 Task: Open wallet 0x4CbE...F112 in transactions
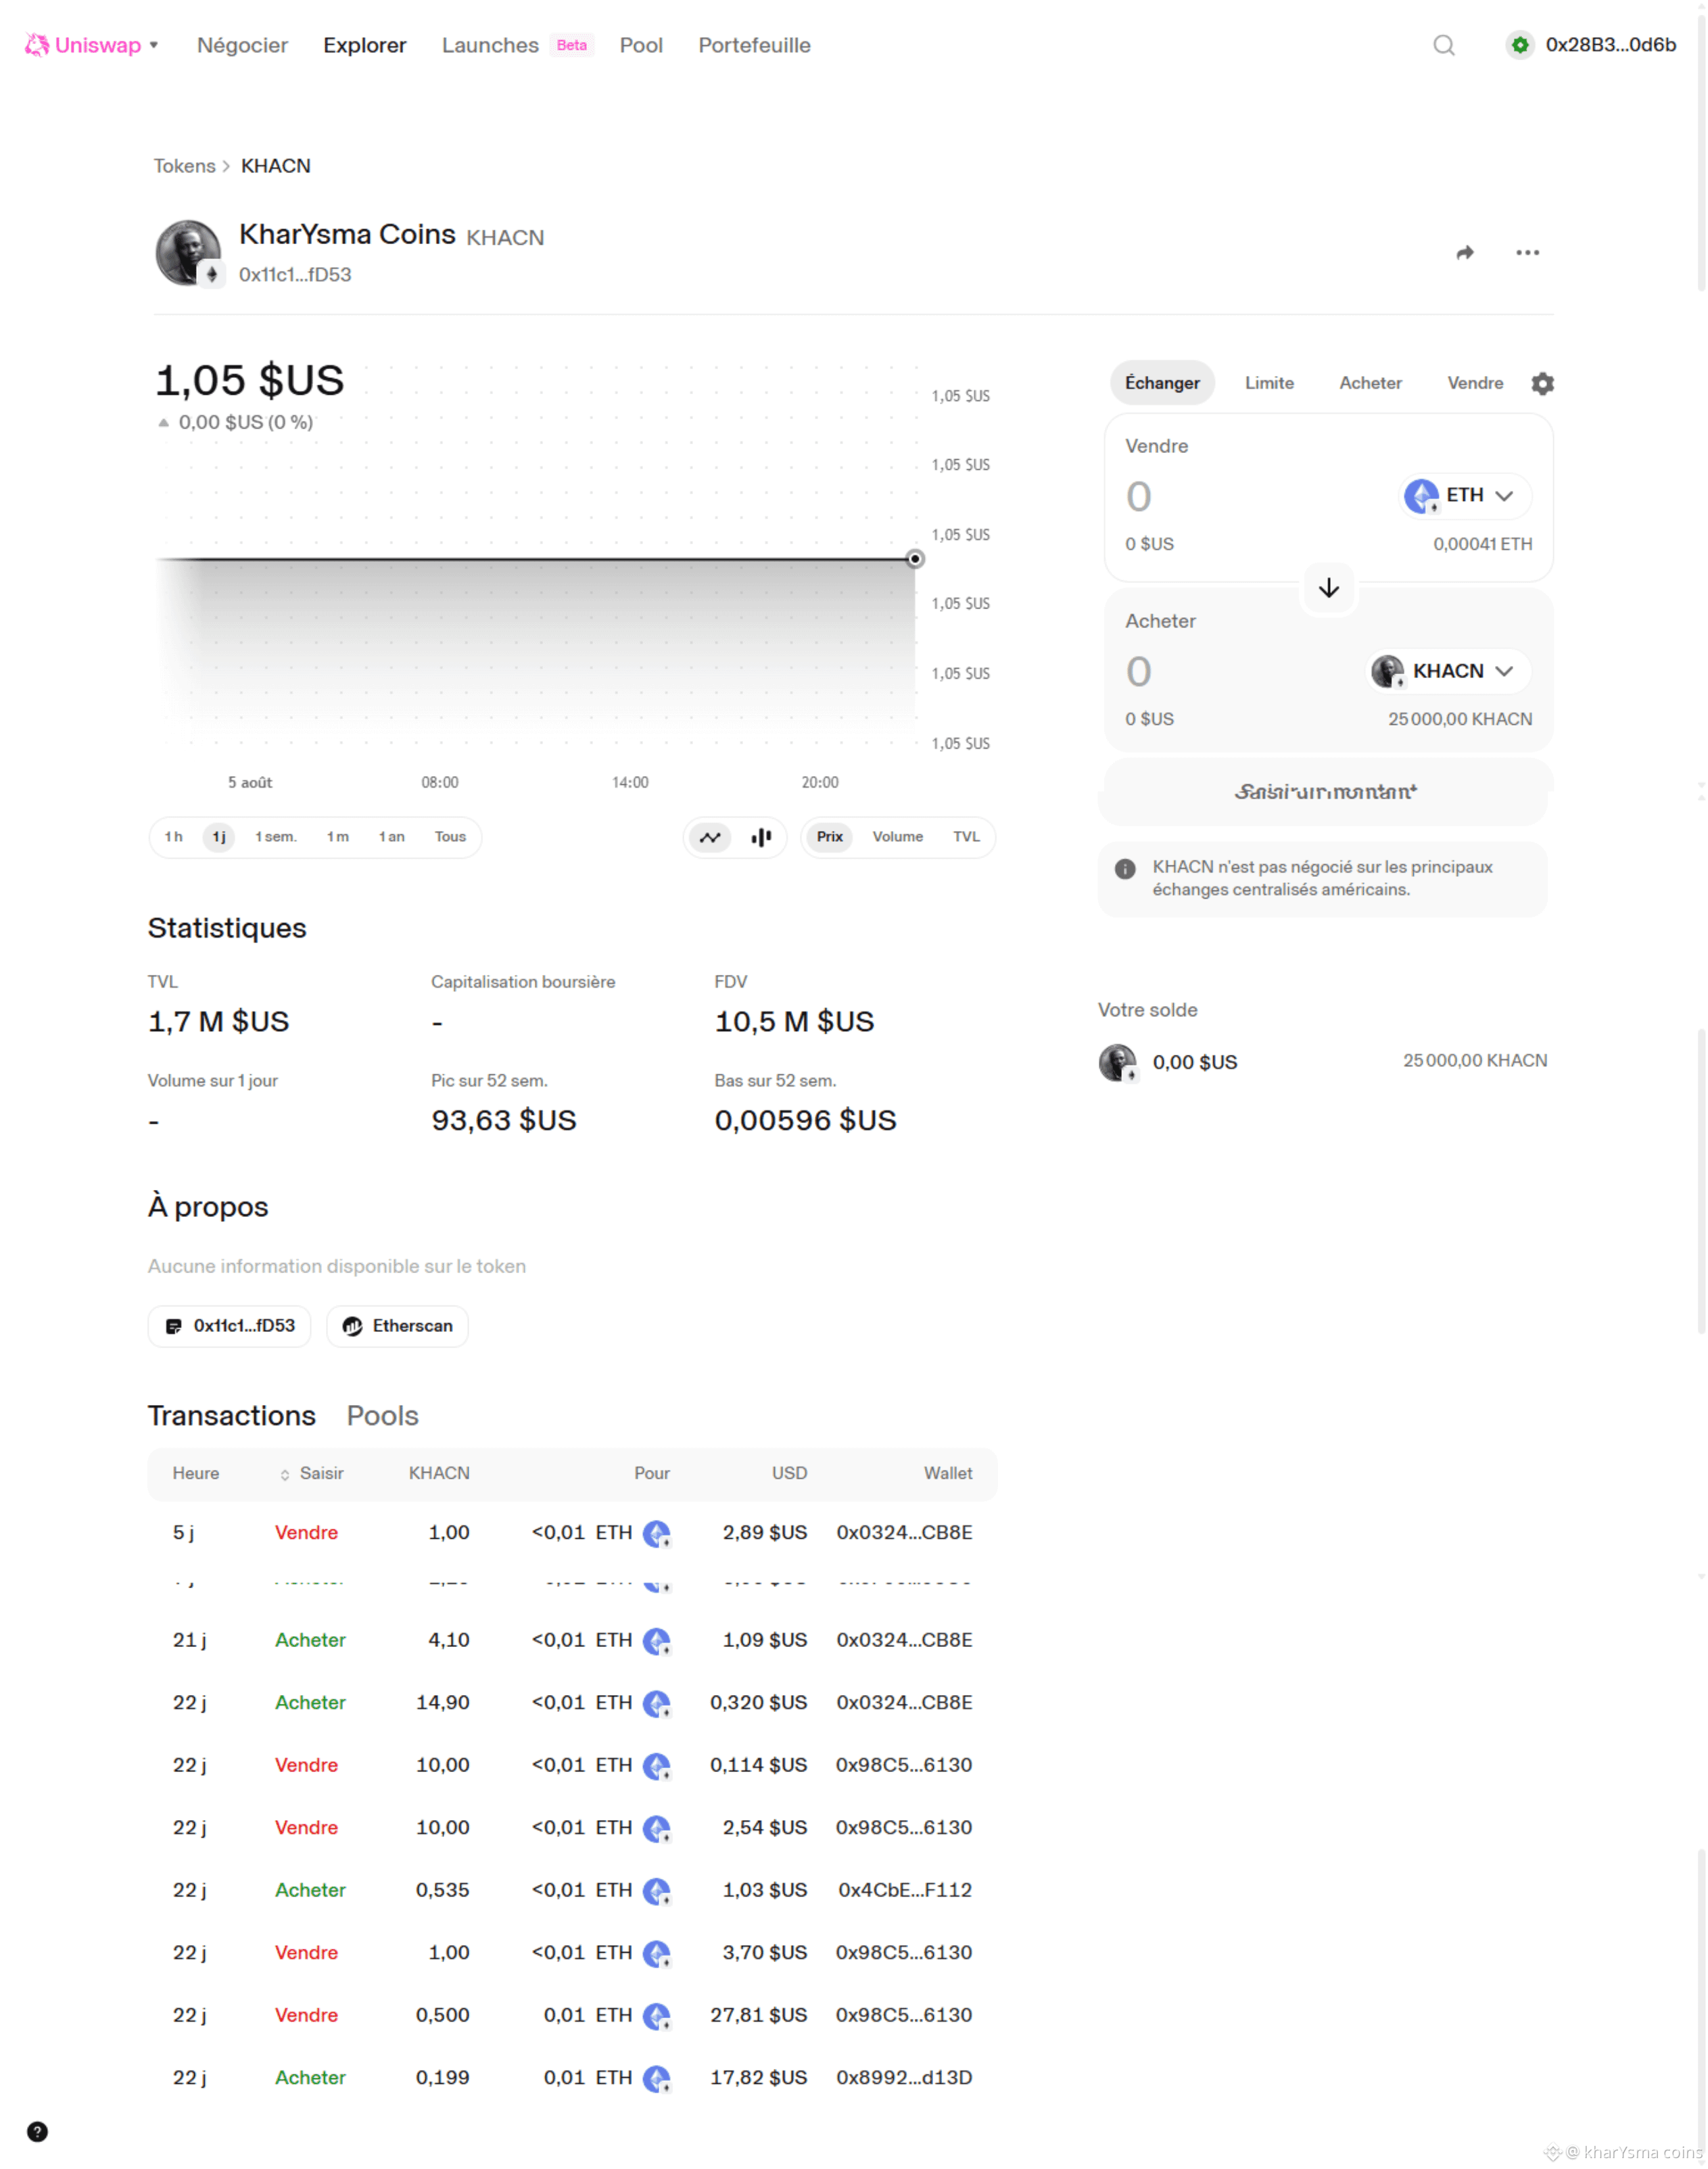(x=904, y=1891)
